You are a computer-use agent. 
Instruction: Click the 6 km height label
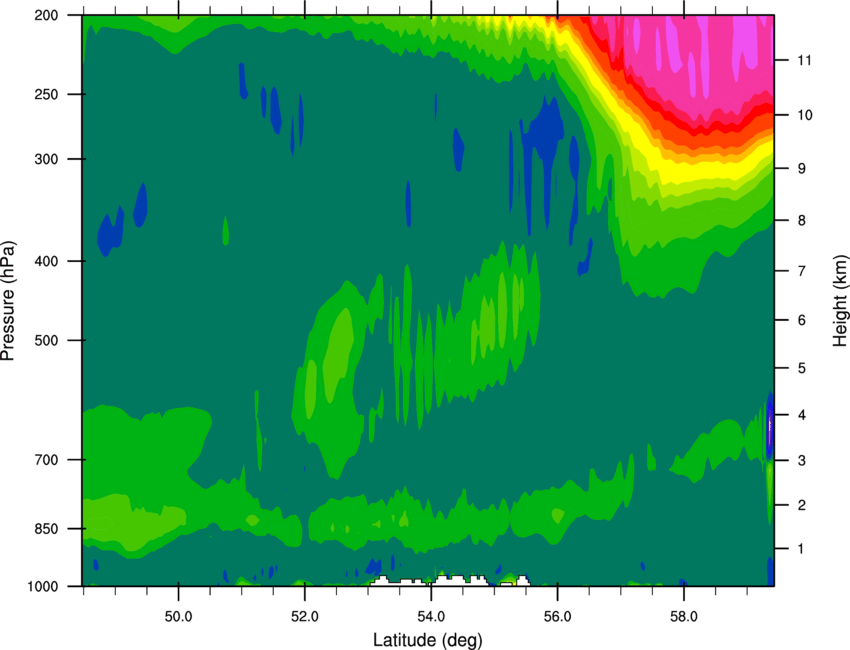[x=802, y=320]
